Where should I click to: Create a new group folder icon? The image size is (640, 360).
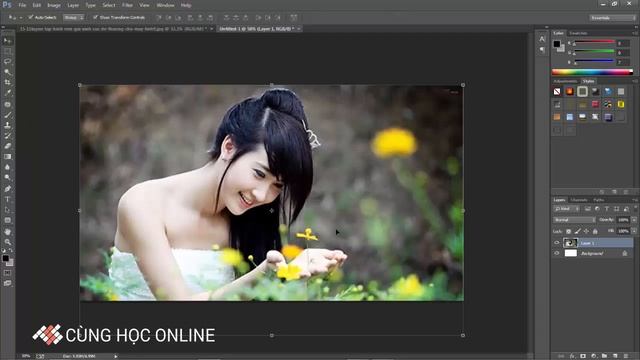(604, 356)
